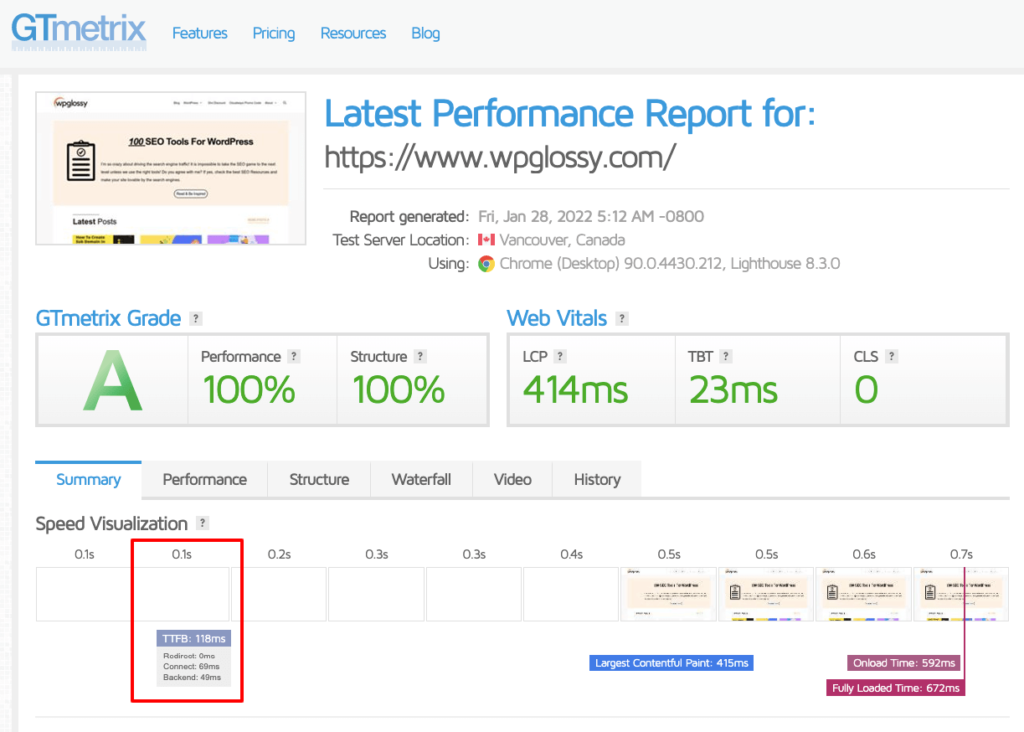The height and width of the screenshot is (732, 1024).
Task: Click help icon next to LCP
Action: coord(560,357)
